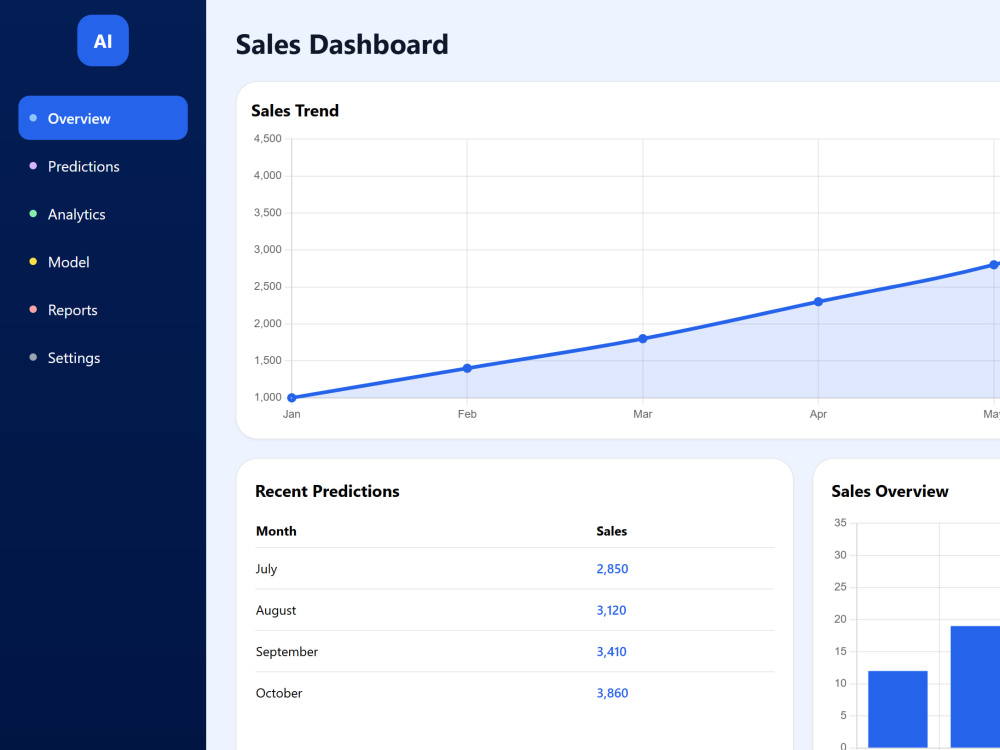Click the AI logo badge
Screen dimensions: 1000x750
click(103, 41)
